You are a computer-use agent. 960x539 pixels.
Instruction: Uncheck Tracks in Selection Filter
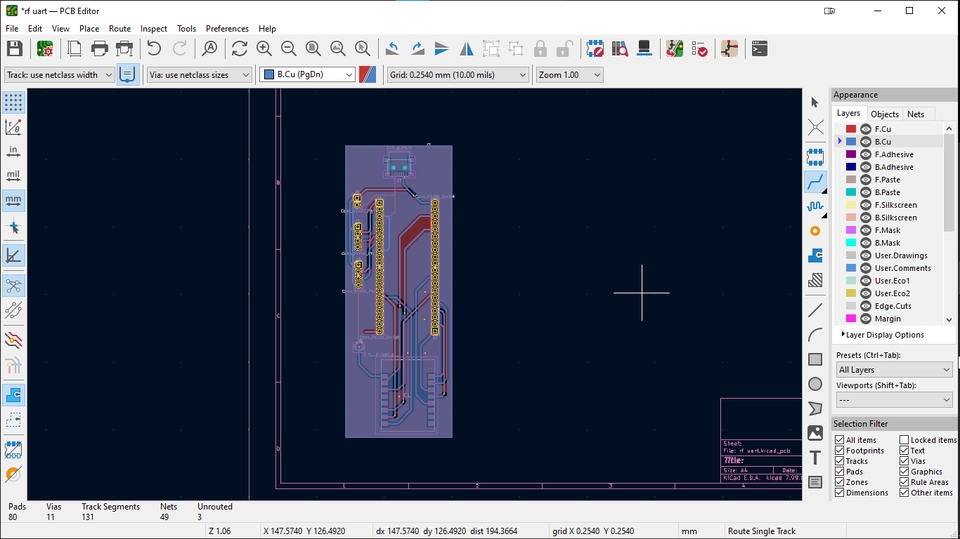[x=840, y=461]
